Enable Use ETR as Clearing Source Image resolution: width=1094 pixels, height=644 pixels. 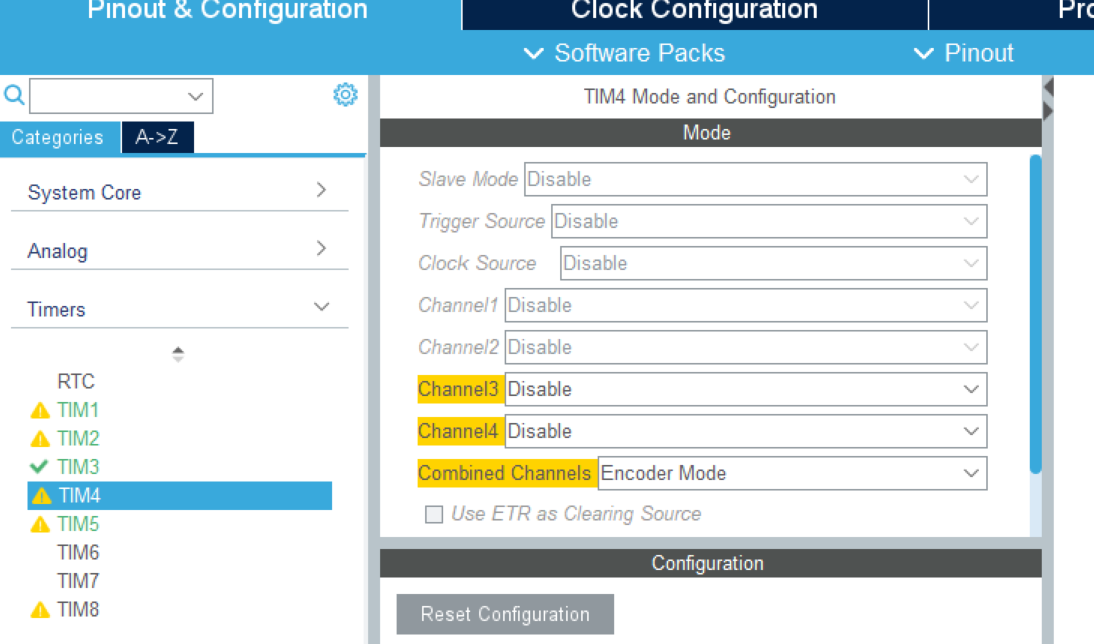tap(434, 515)
